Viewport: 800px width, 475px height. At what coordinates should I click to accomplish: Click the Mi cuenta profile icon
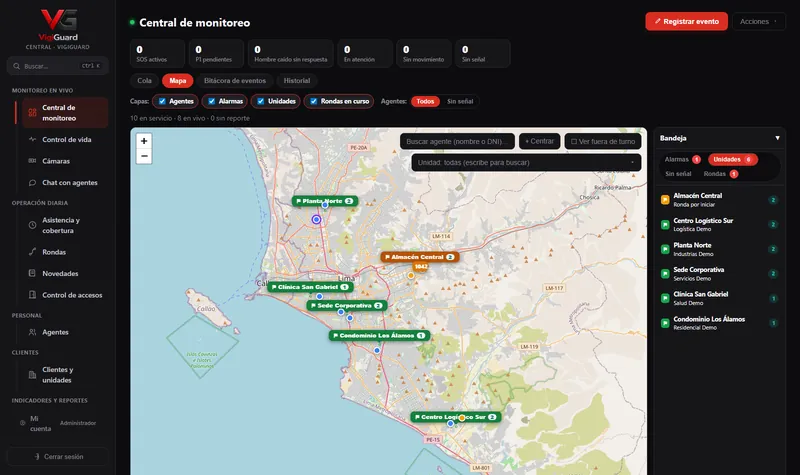[22, 423]
